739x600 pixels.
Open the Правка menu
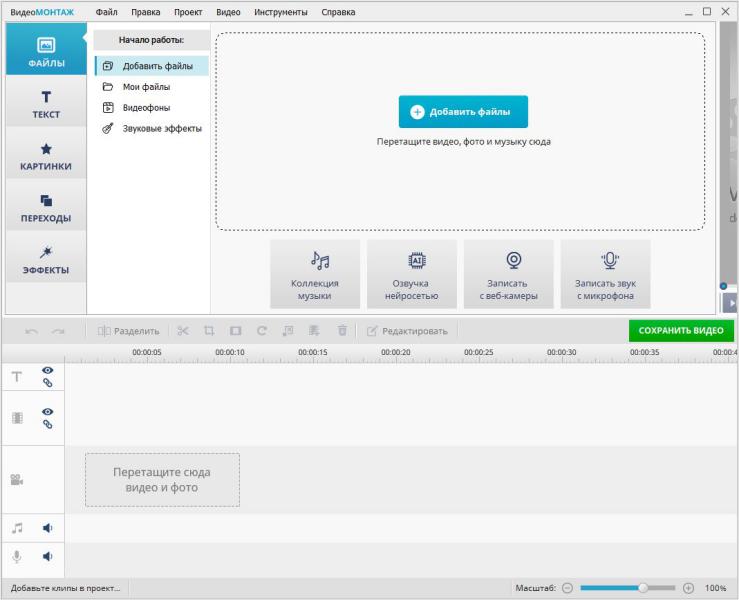146,12
